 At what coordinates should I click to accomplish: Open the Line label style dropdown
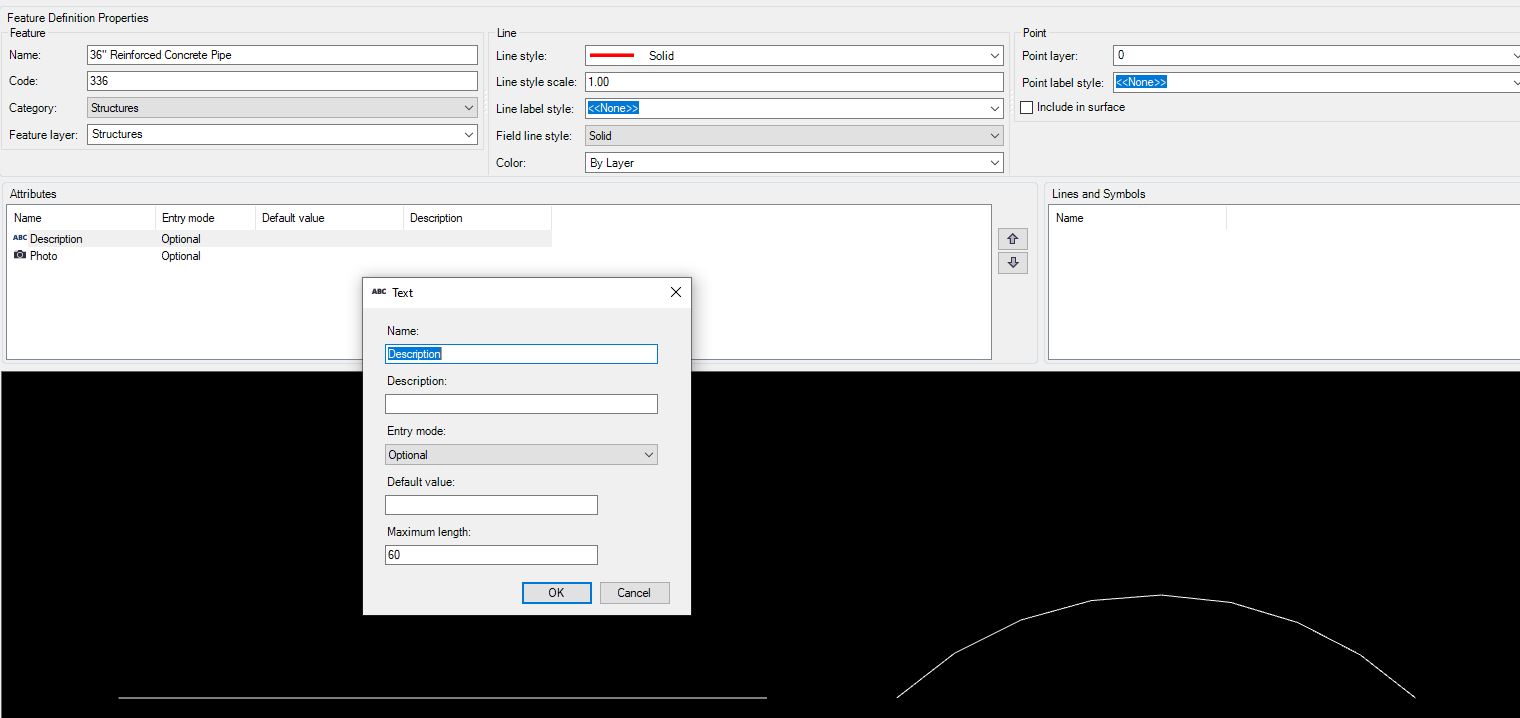[993, 108]
